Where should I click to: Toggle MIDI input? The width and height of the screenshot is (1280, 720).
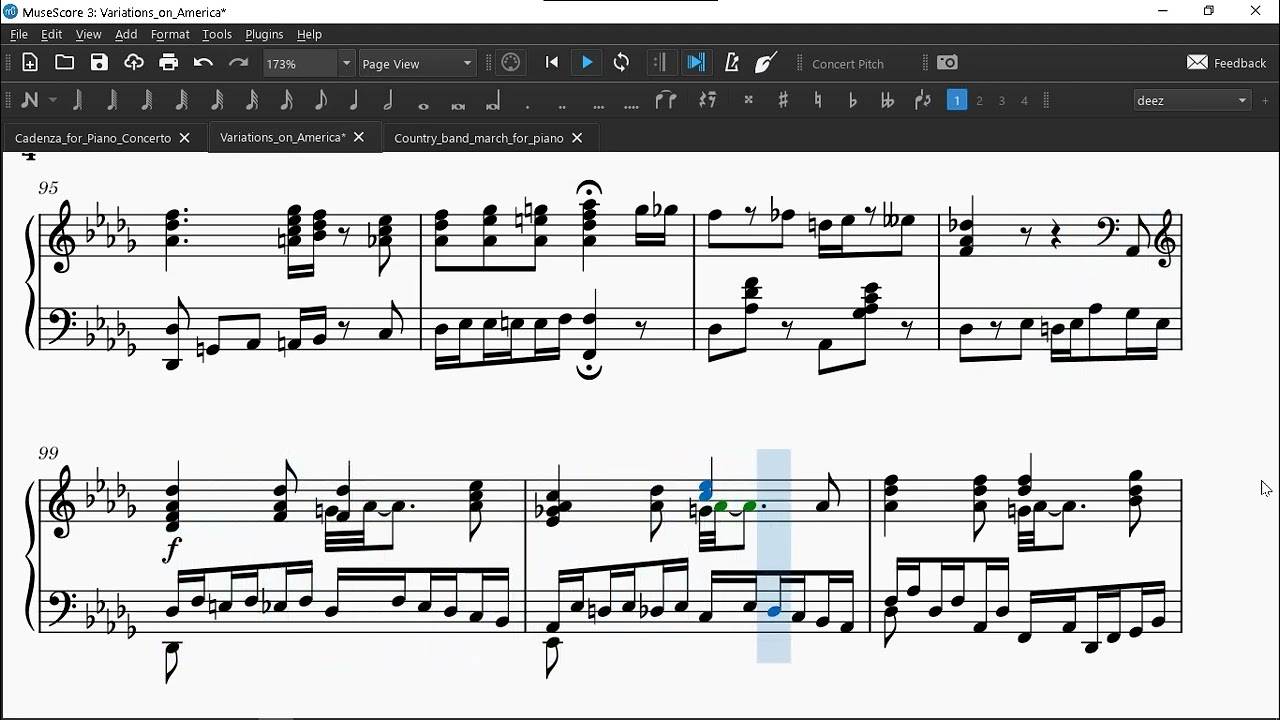coord(511,63)
